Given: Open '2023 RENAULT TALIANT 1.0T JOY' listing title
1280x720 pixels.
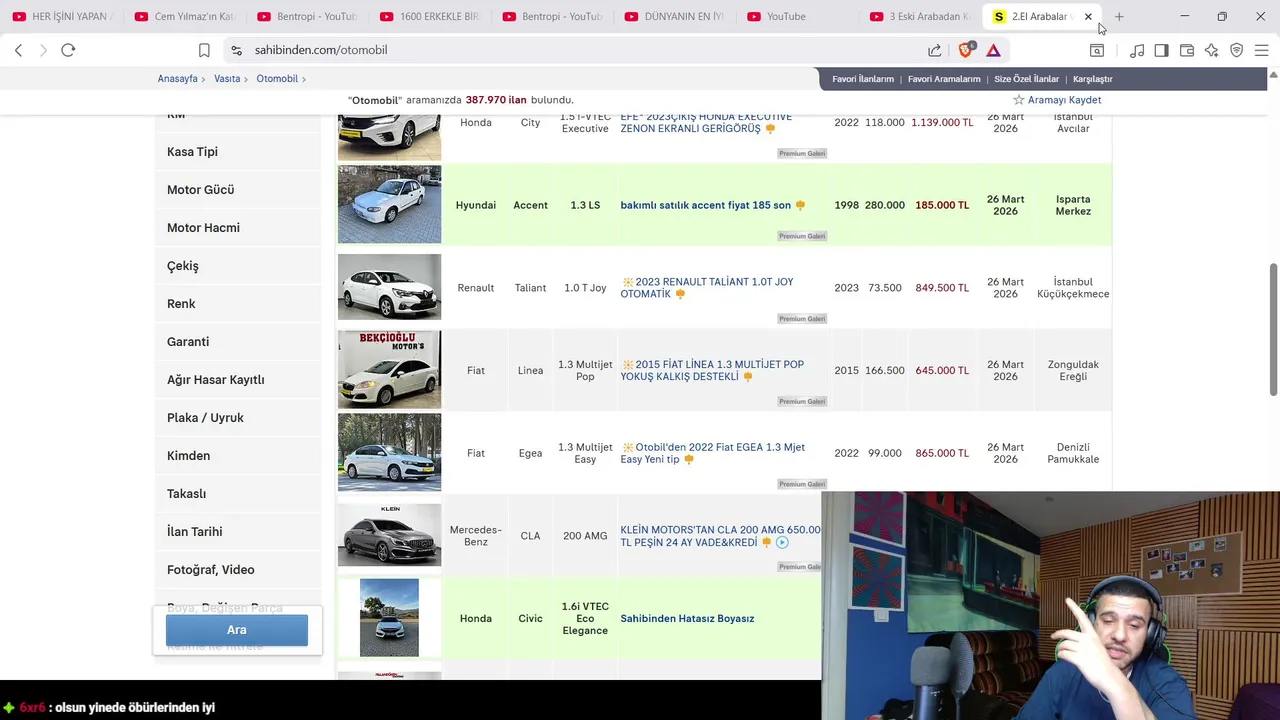Looking at the screenshot, I should [x=706, y=288].
